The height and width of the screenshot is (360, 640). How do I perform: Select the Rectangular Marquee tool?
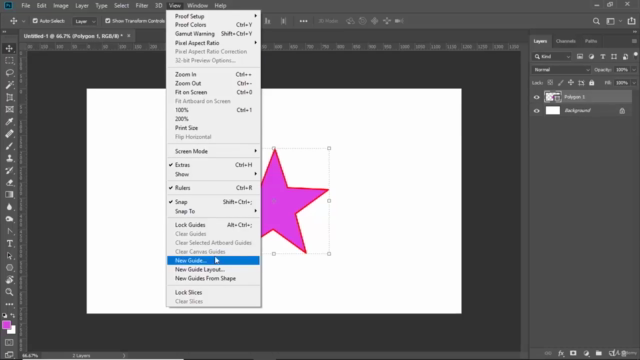[x=9, y=61]
